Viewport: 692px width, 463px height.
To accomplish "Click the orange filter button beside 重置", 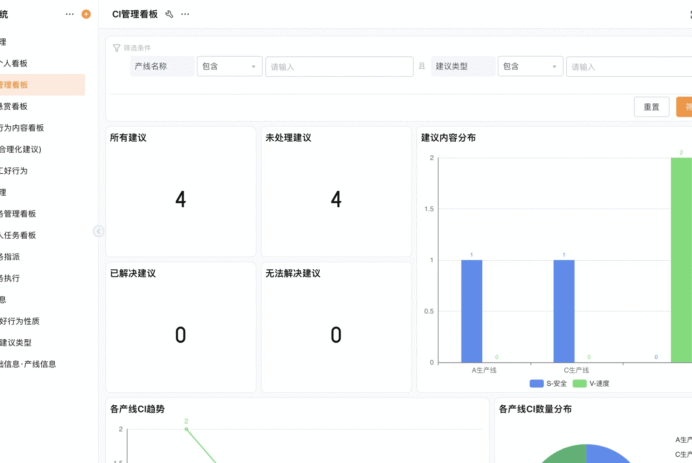I will click(684, 107).
